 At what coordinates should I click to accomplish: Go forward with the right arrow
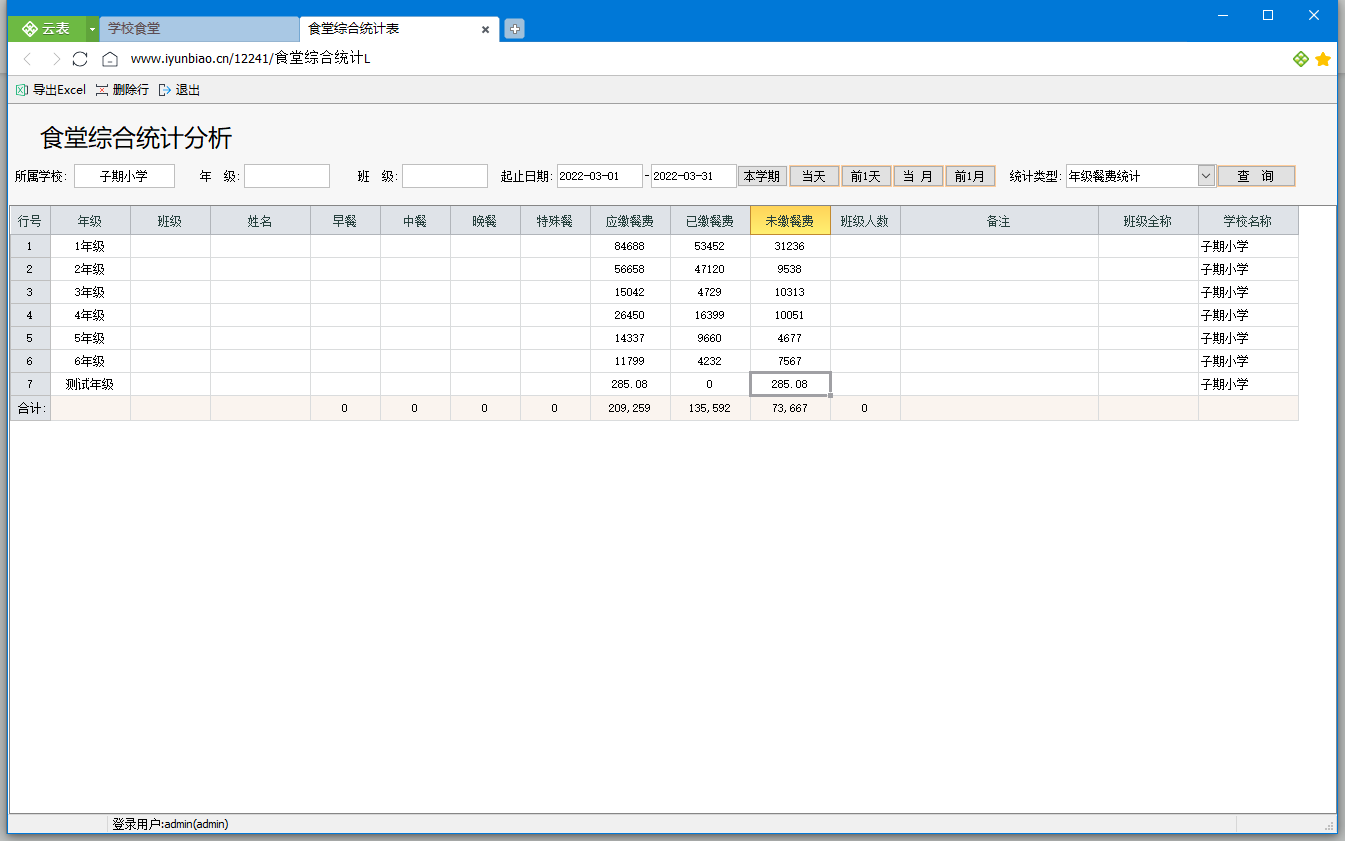coord(56,59)
